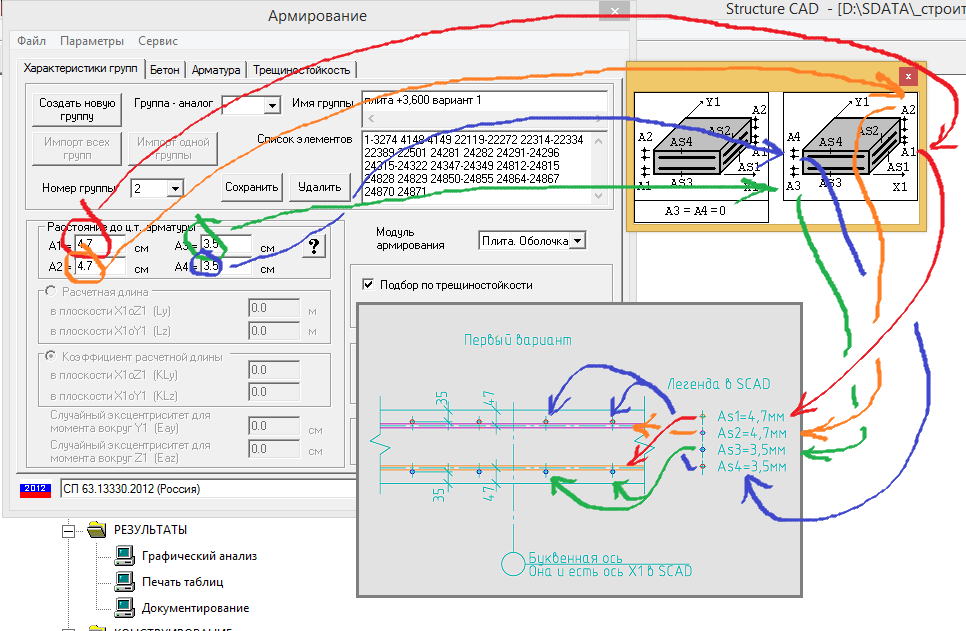Click the Удалить button
Viewport: 966px width, 631px height.
[319, 187]
